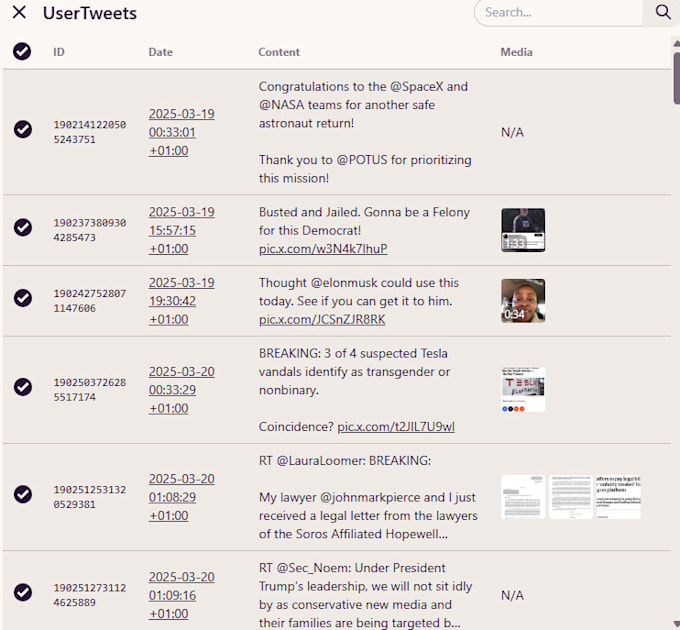This screenshot has height=630, width=680.
Task: Focus the Search input field
Action: 559,13
